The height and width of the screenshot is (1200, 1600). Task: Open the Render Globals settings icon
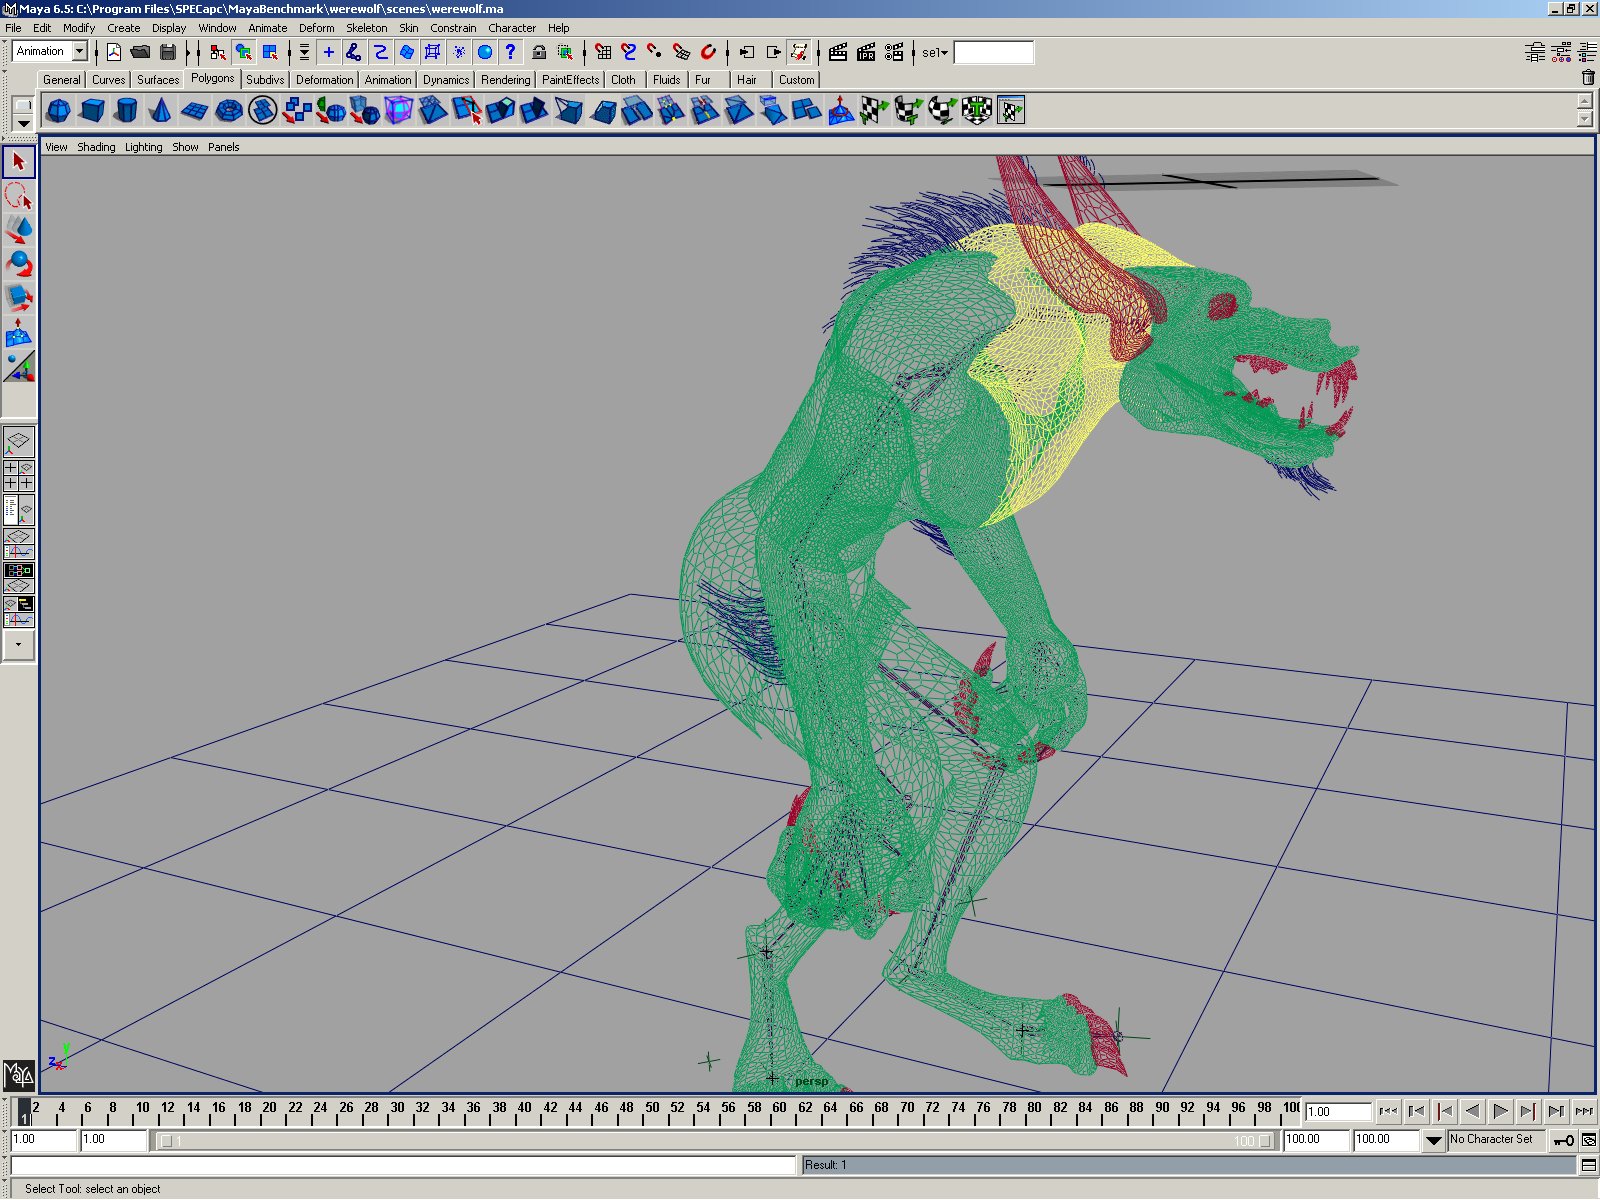click(x=894, y=52)
